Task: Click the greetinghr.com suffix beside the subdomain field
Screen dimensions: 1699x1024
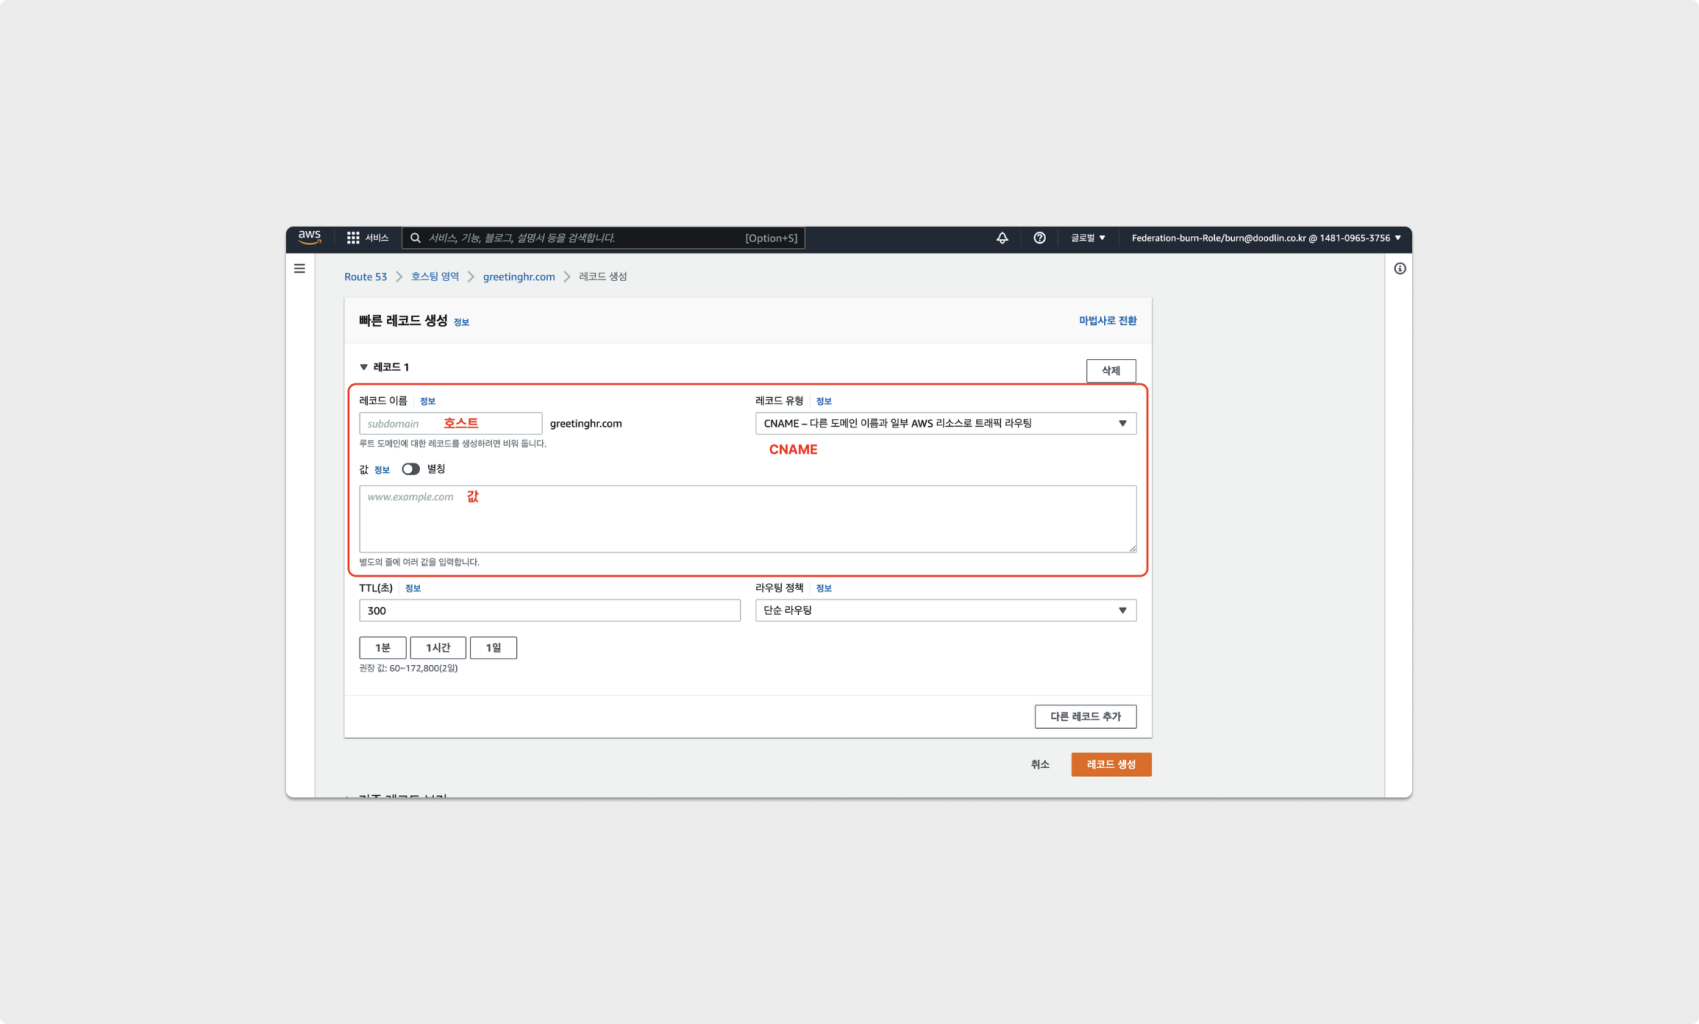Action: pos(586,424)
